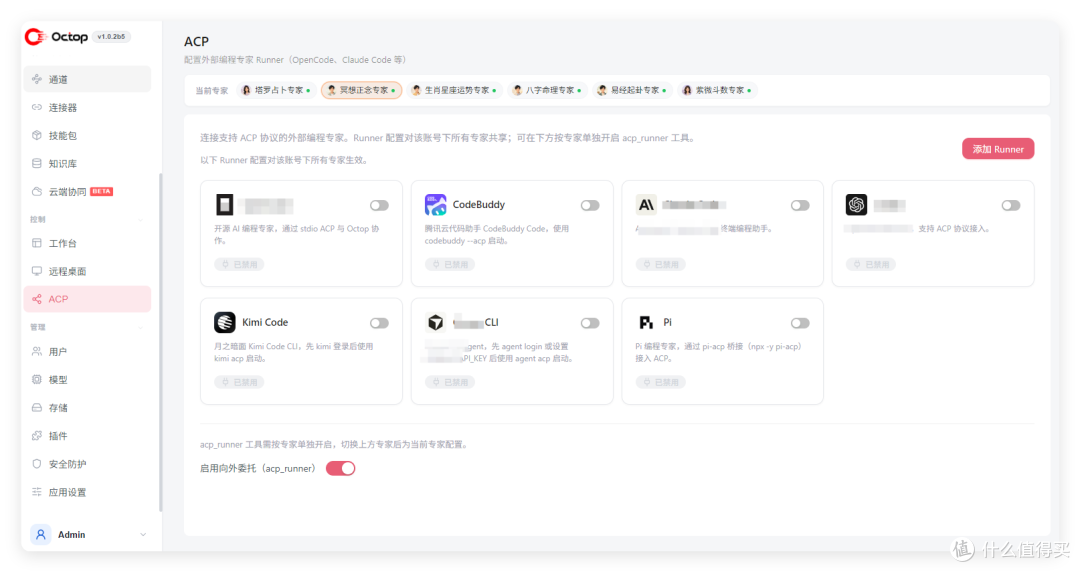The height and width of the screenshot is (572, 1080).
Task: Click the 应用设置 sliders icon
Action: (37, 492)
